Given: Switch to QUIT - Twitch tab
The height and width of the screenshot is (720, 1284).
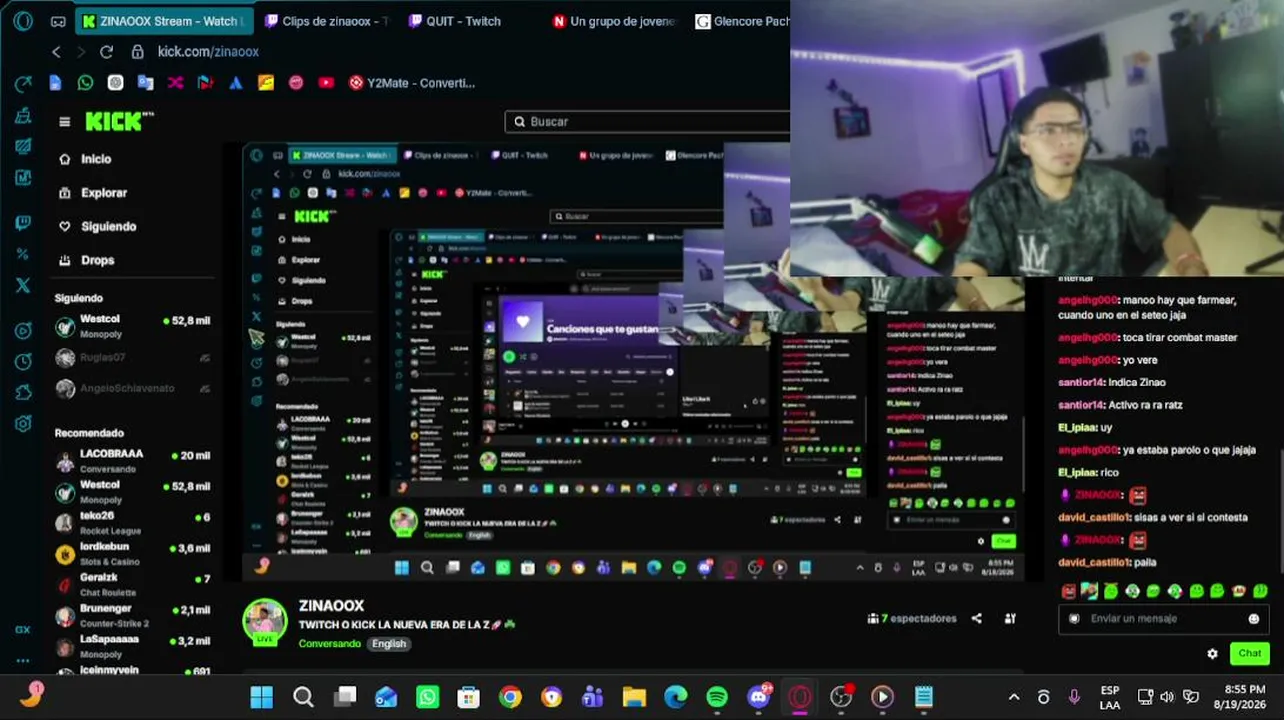Looking at the screenshot, I should 455,21.
